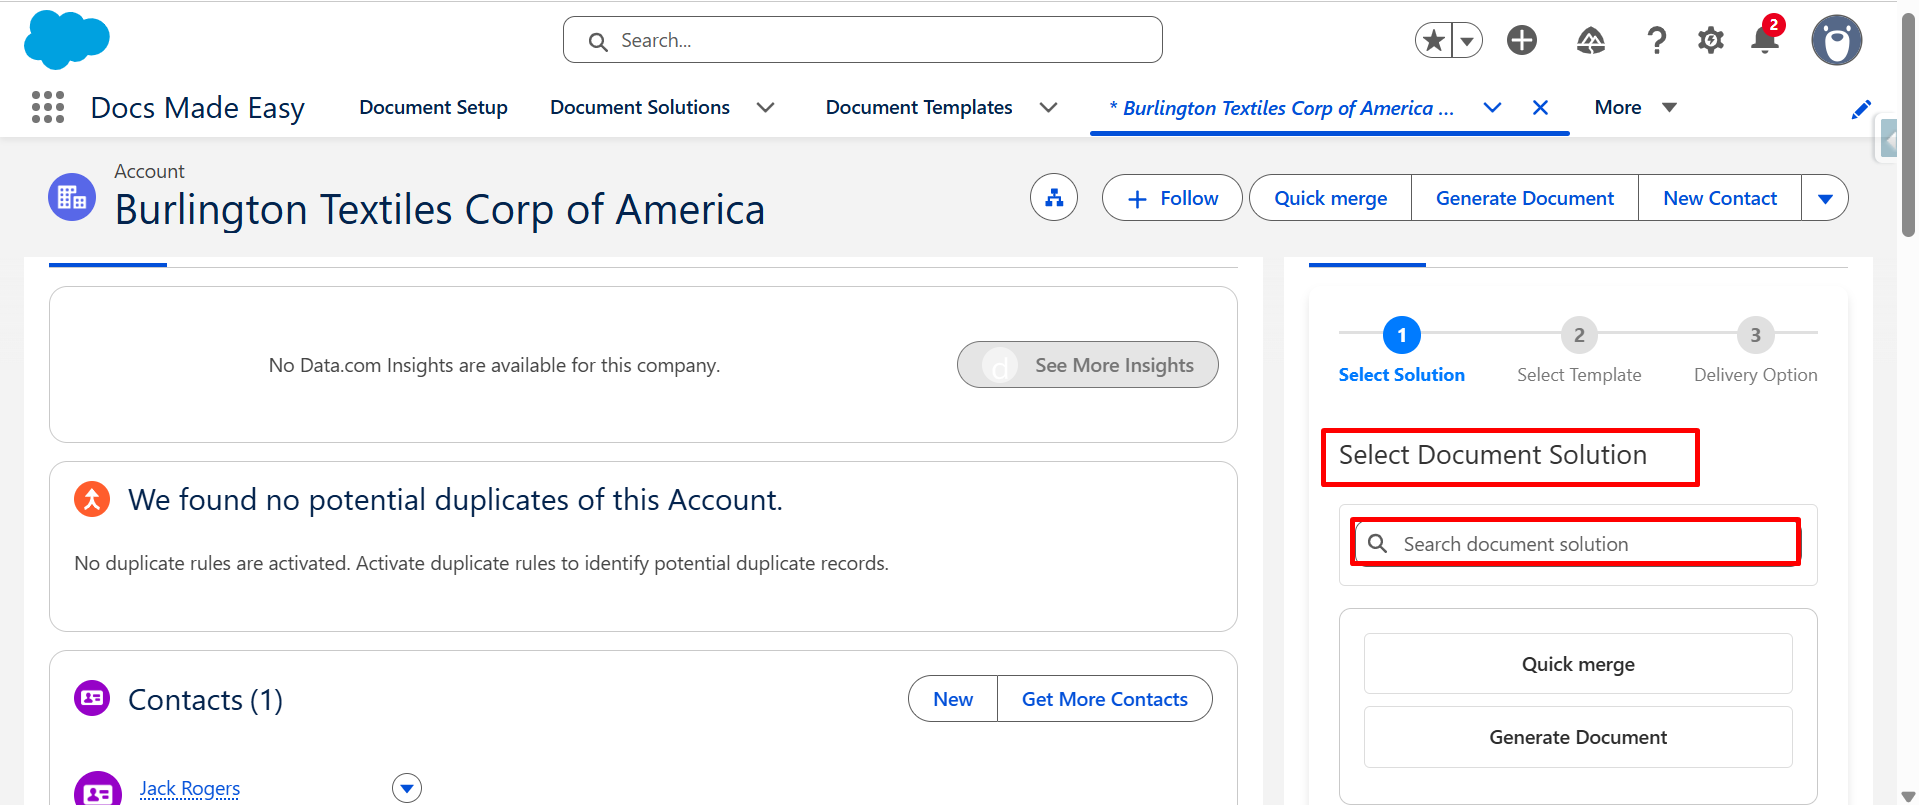The width and height of the screenshot is (1919, 805).
Task: Open the Notifications bell
Action: (1766, 38)
